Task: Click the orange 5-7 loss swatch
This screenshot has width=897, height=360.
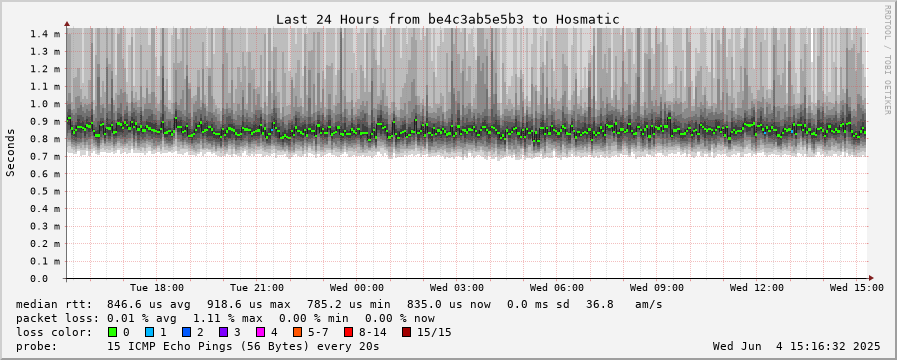Action: click(298, 332)
